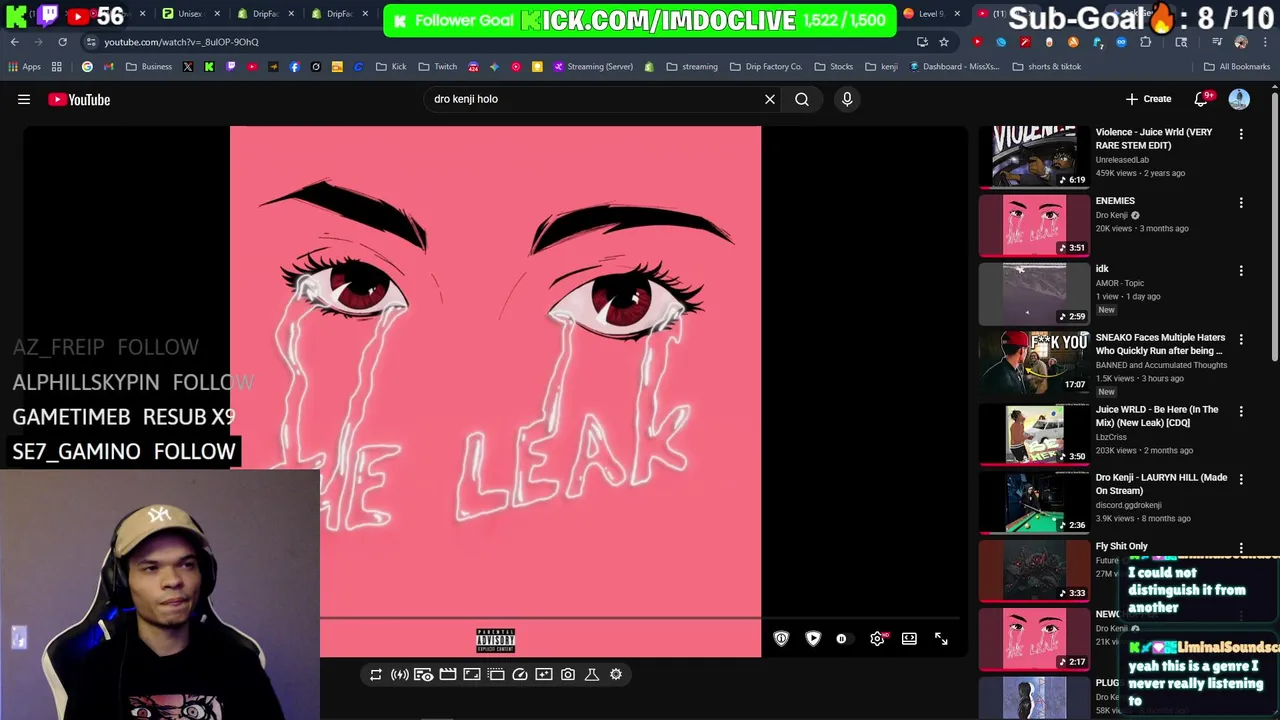Open title link Juice WRLD - Be Here
The image size is (1280, 720).
click(x=1157, y=416)
